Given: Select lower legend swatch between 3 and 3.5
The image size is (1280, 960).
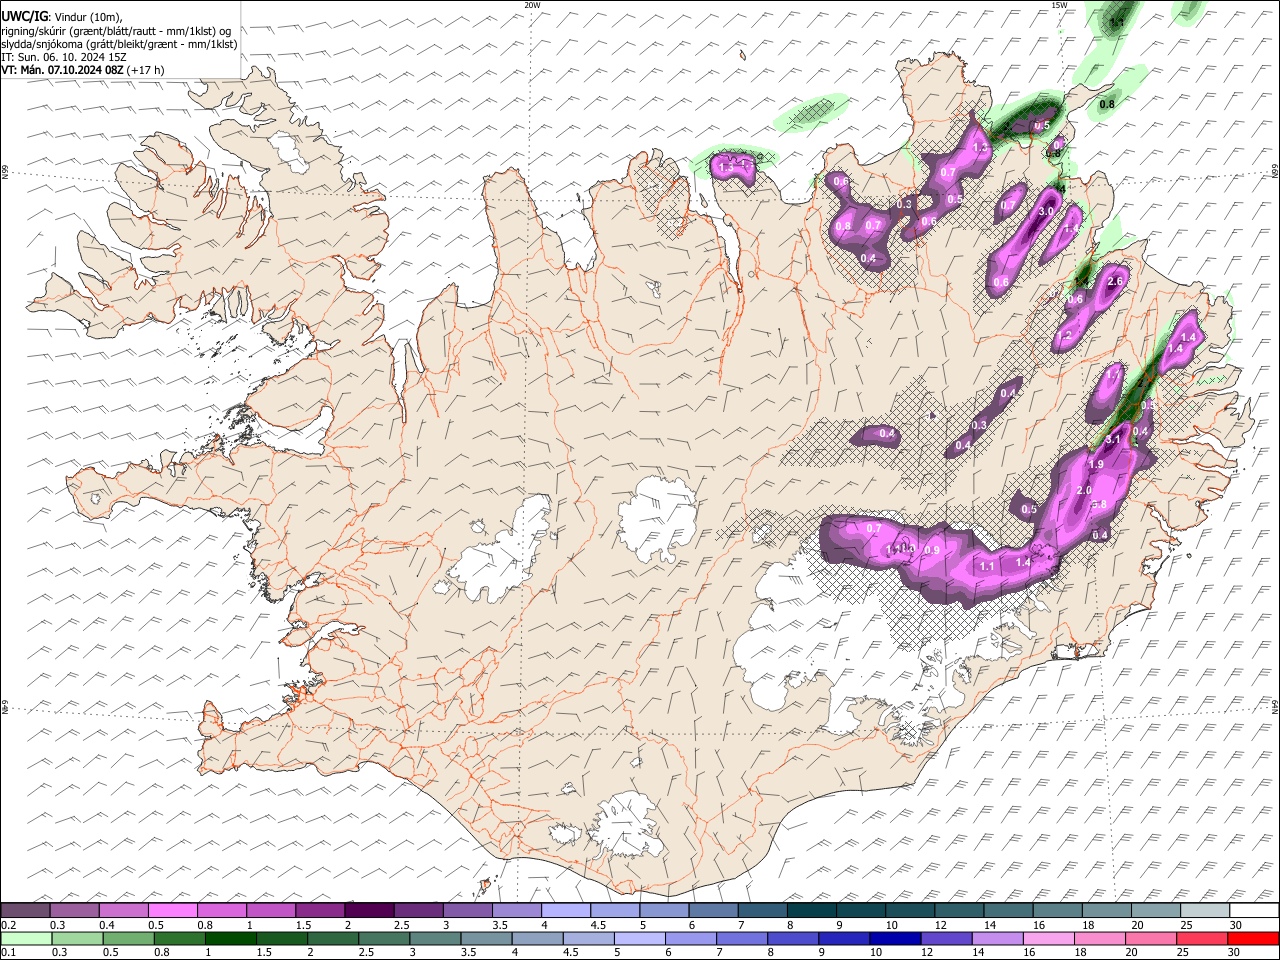Looking at the screenshot, I should (437, 938).
